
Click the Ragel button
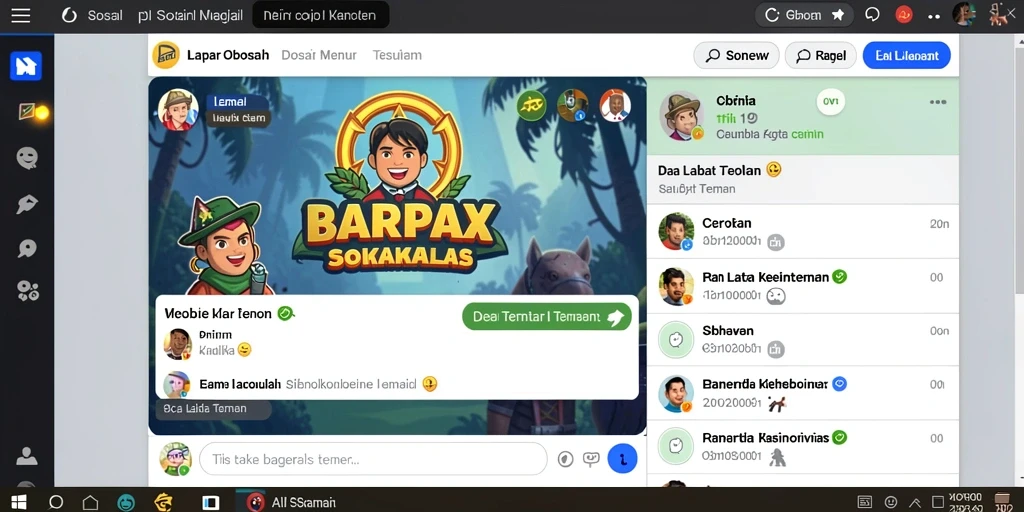(x=820, y=56)
